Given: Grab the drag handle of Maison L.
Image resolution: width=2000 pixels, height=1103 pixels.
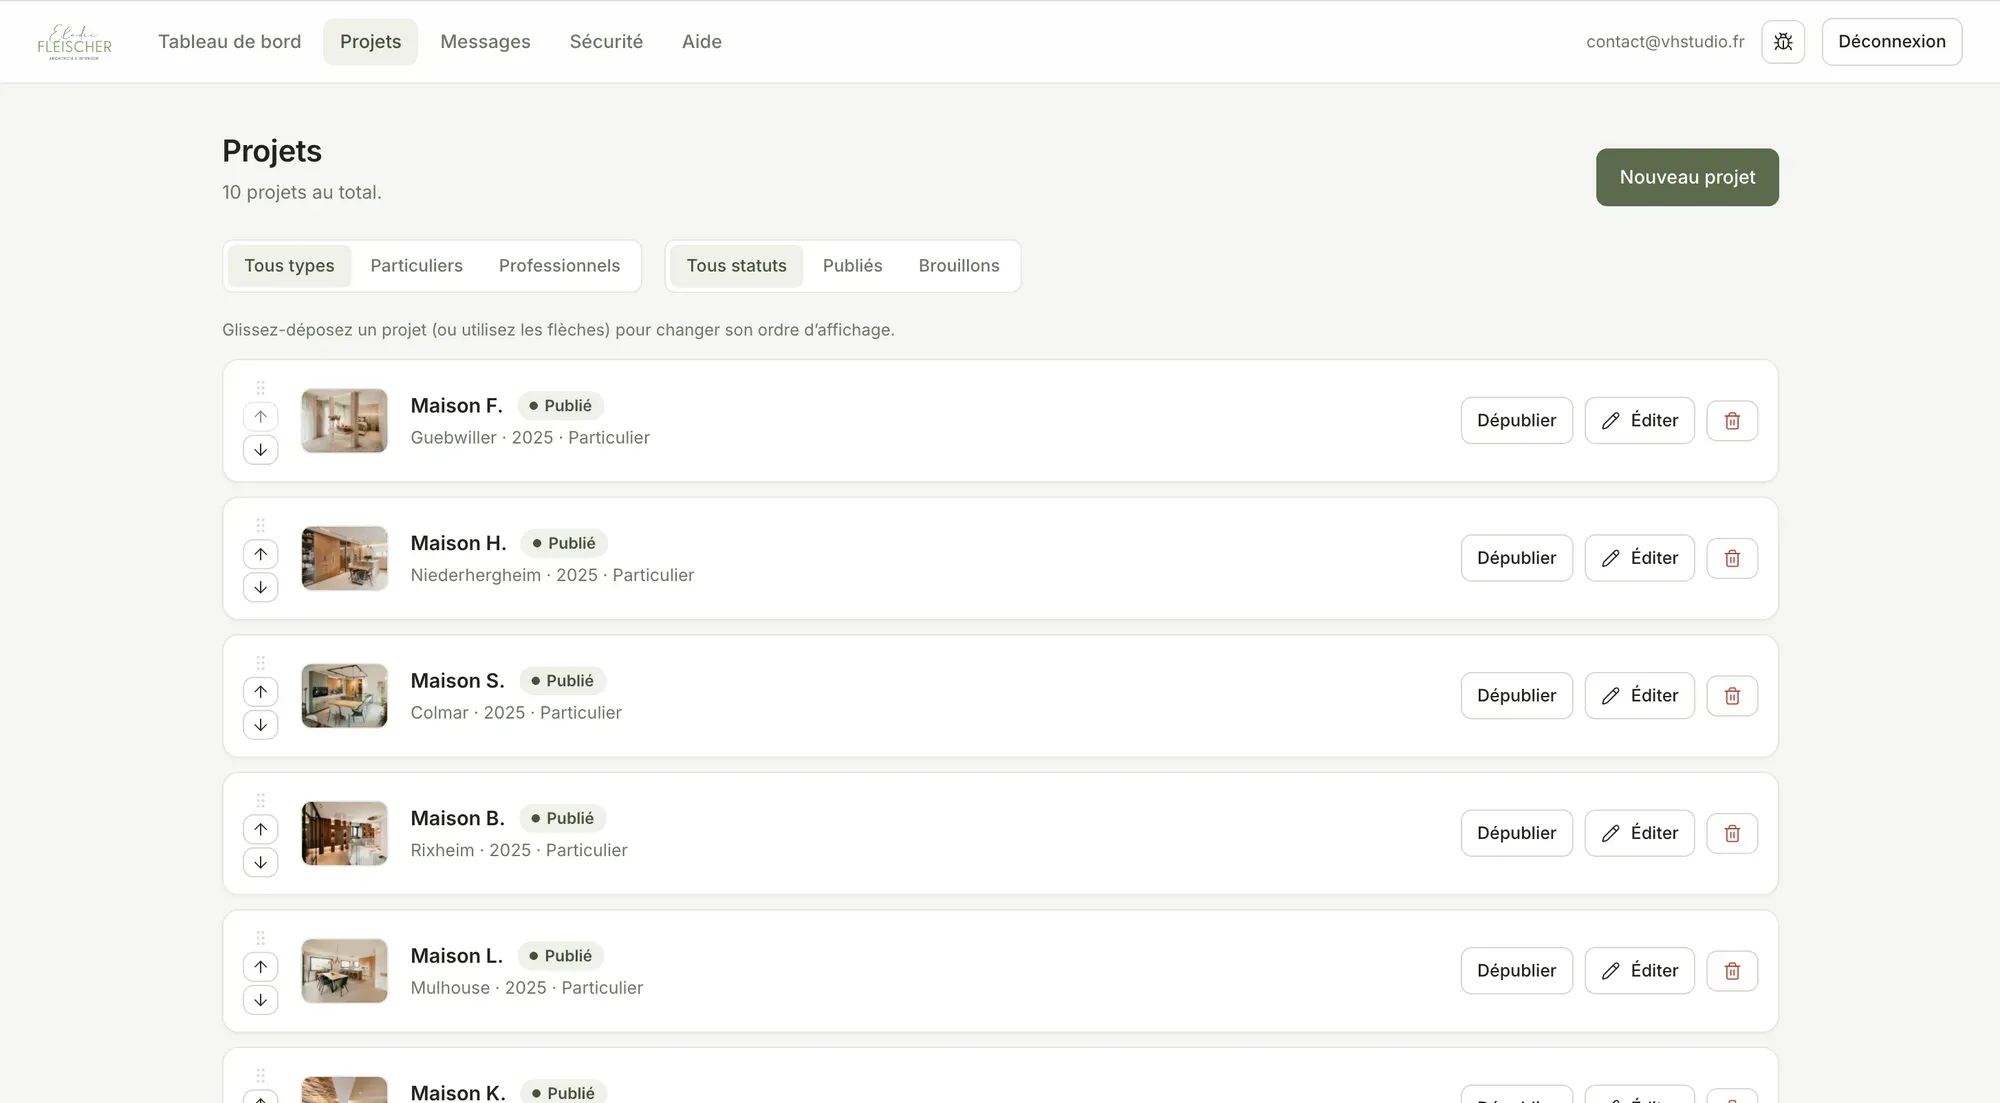Looking at the screenshot, I should coord(260,938).
